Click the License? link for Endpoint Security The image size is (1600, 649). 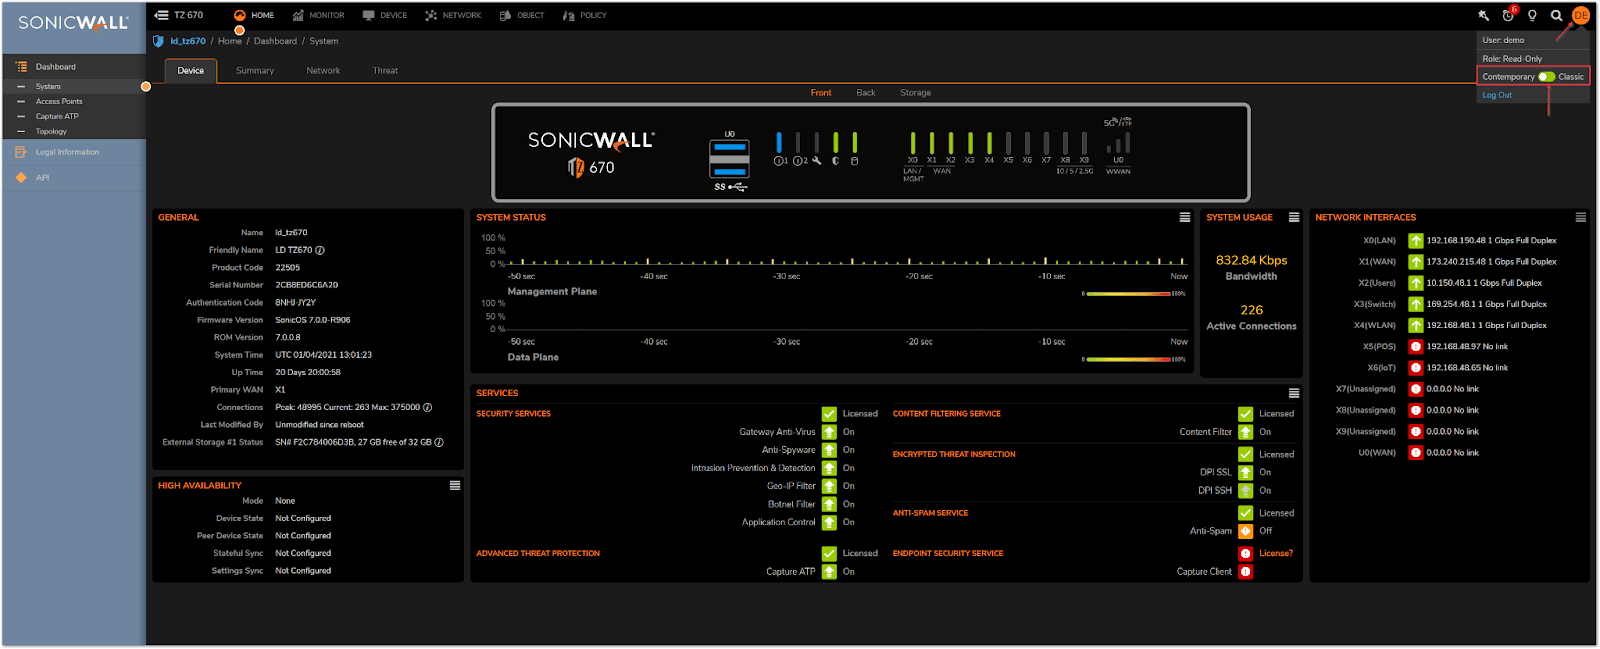pos(1276,553)
